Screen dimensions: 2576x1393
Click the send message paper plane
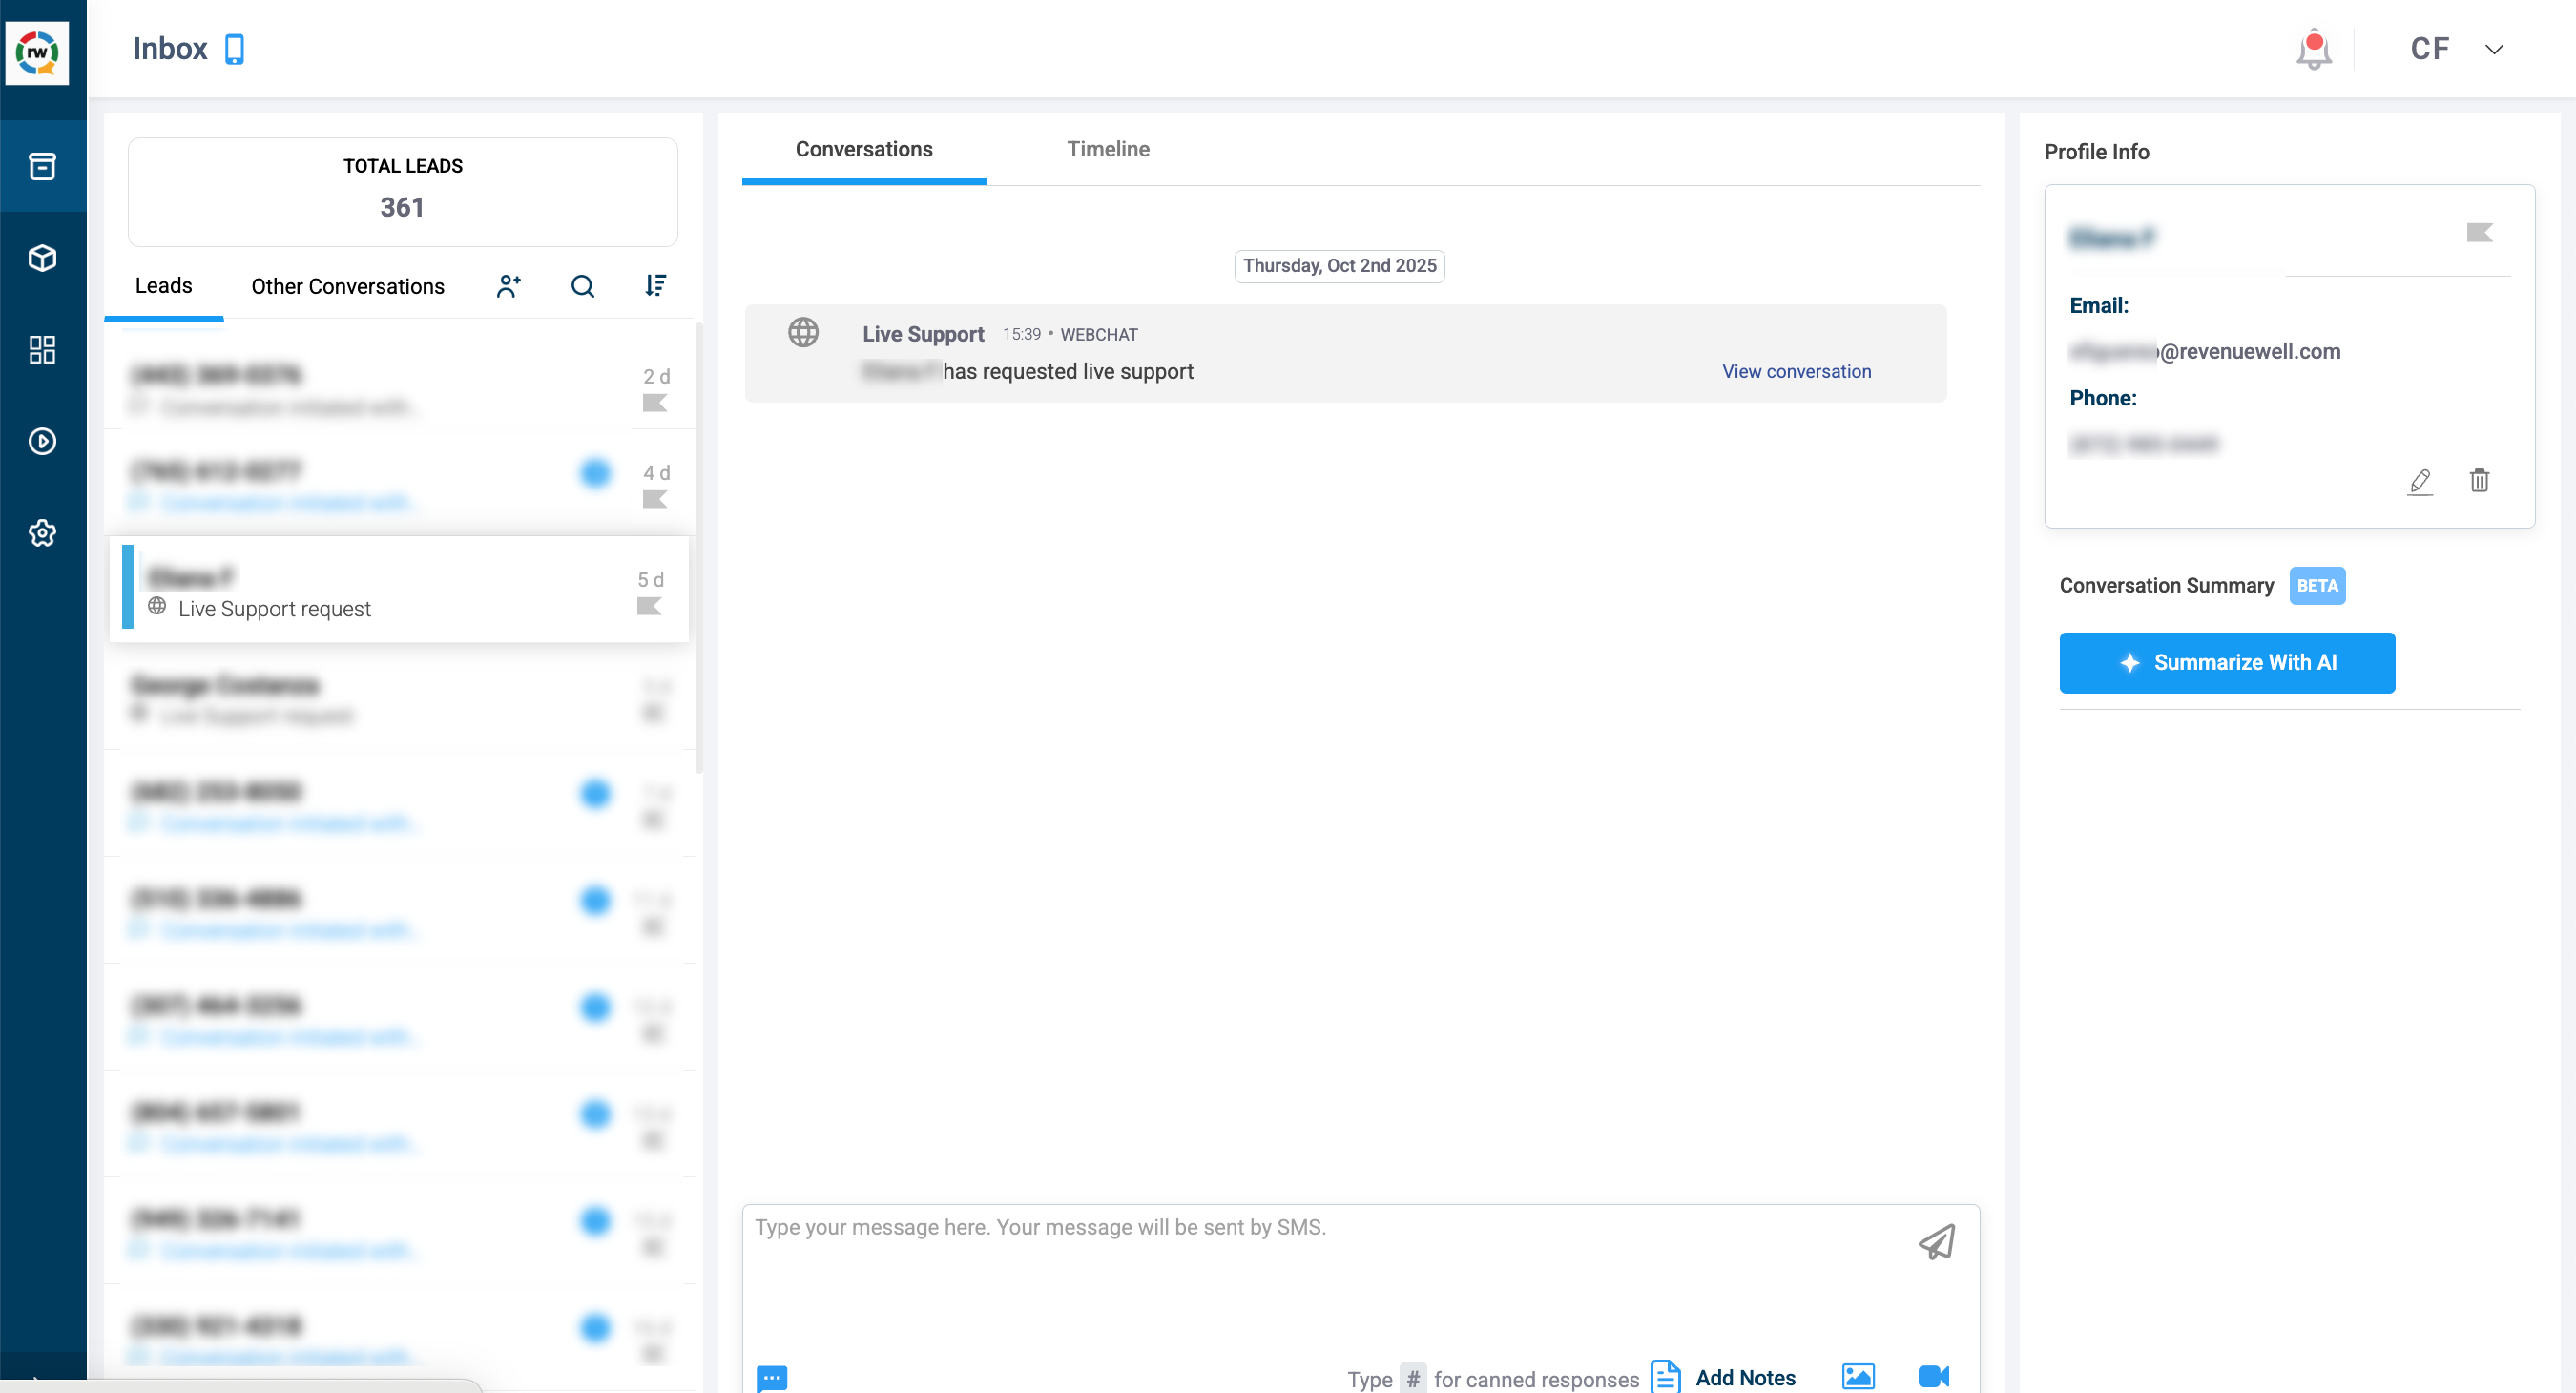click(x=1936, y=1242)
